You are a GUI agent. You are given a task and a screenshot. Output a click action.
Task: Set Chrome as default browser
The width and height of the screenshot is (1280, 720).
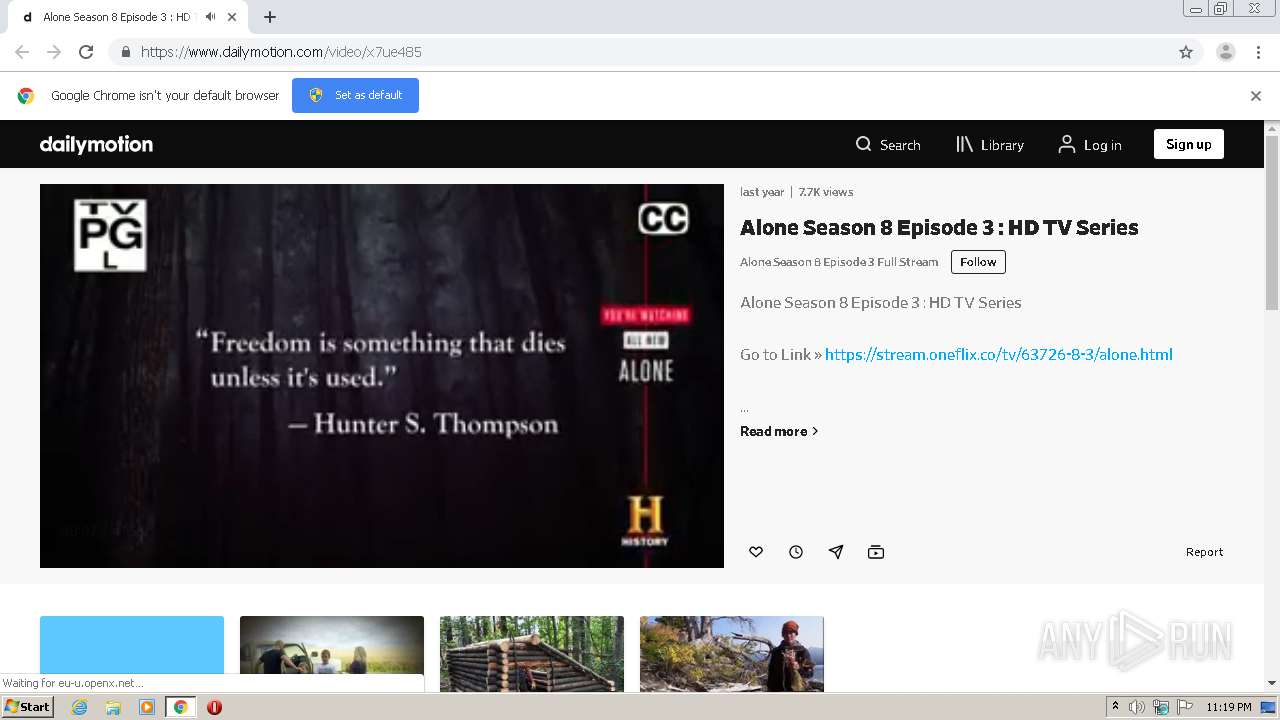click(355, 95)
